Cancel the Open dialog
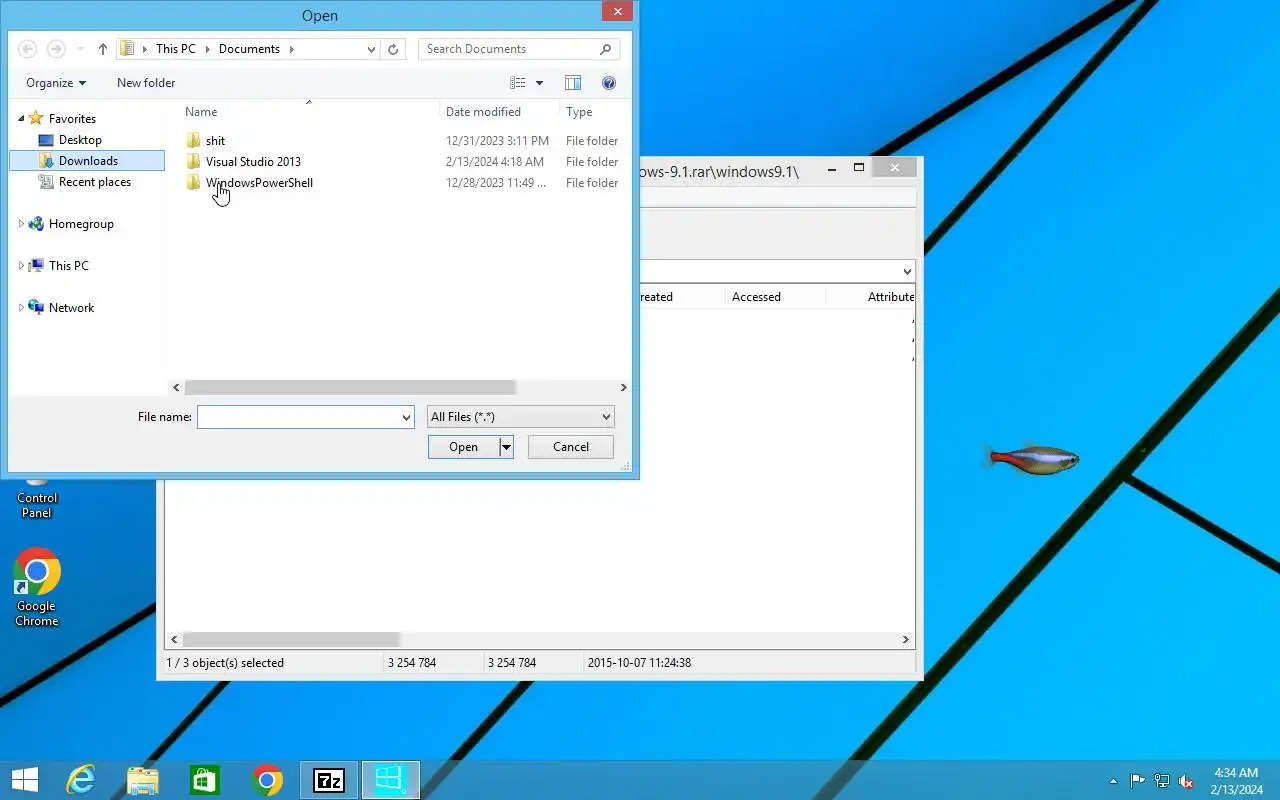This screenshot has width=1280, height=800. (x=571, y=447)
